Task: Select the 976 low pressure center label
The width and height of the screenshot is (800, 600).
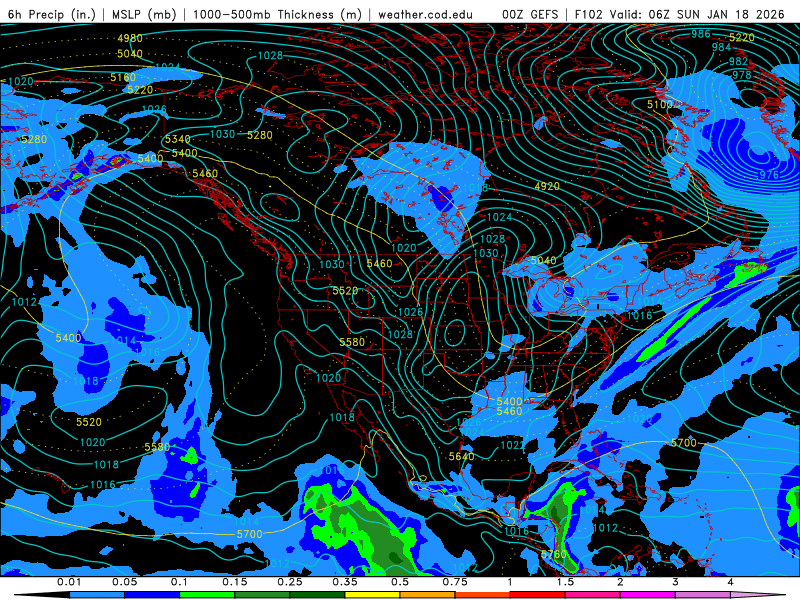Action: pos(769,175)
